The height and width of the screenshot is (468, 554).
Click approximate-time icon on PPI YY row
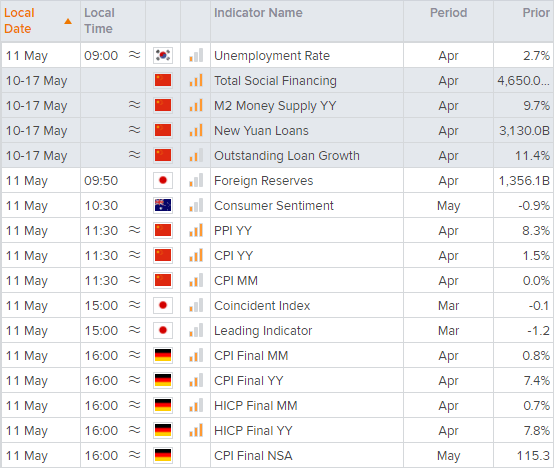tap(134, 230)
